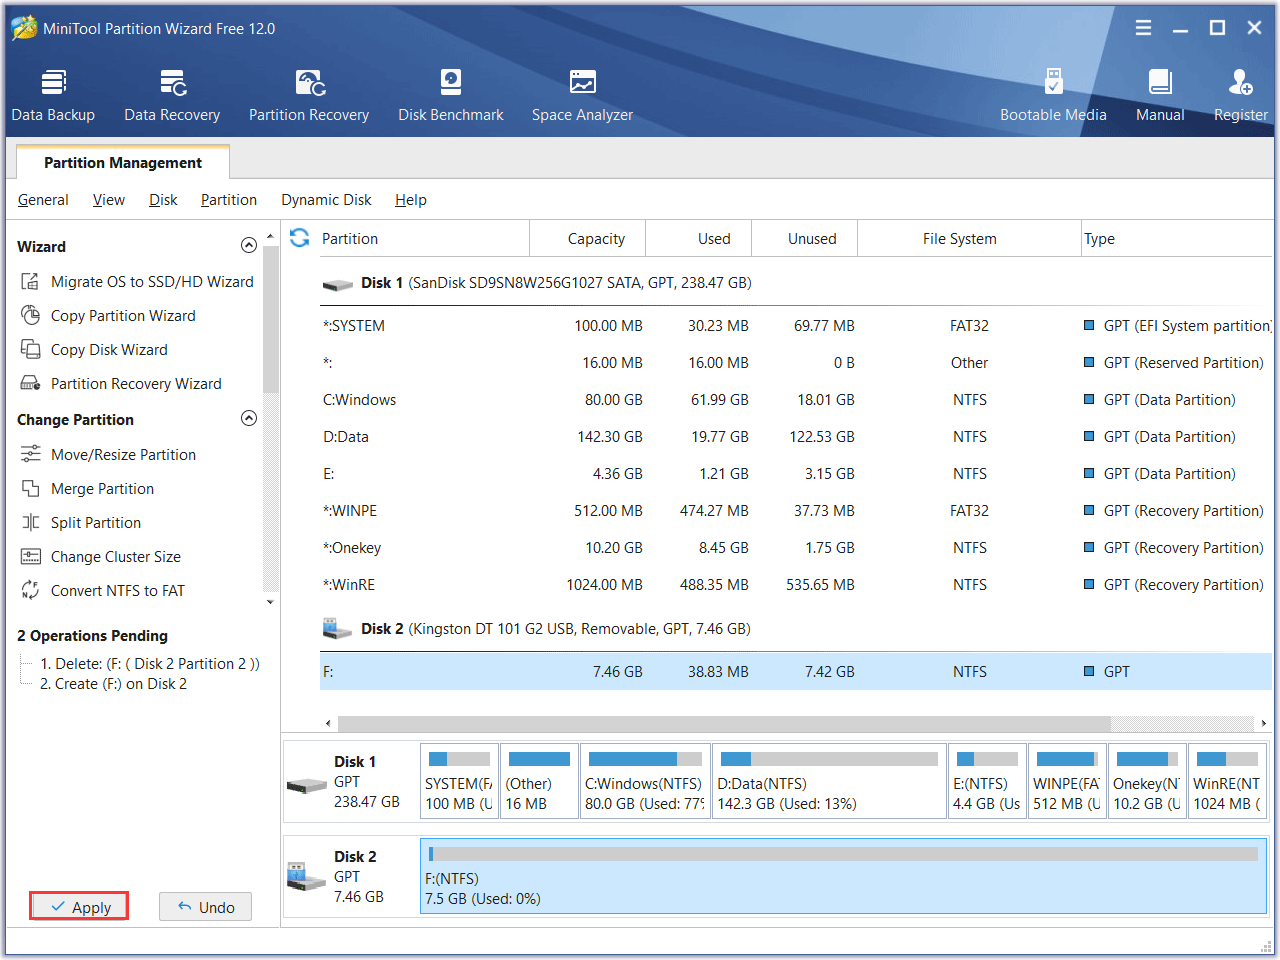Screen dimensions: 1280x960
Task: Sort by the Type column header
Action: click(1177, 239)
